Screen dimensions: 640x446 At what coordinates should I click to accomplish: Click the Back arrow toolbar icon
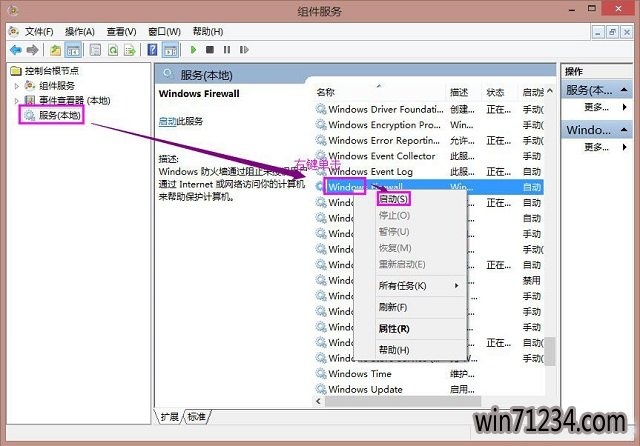pyautogui.click(x=16, y=50)
